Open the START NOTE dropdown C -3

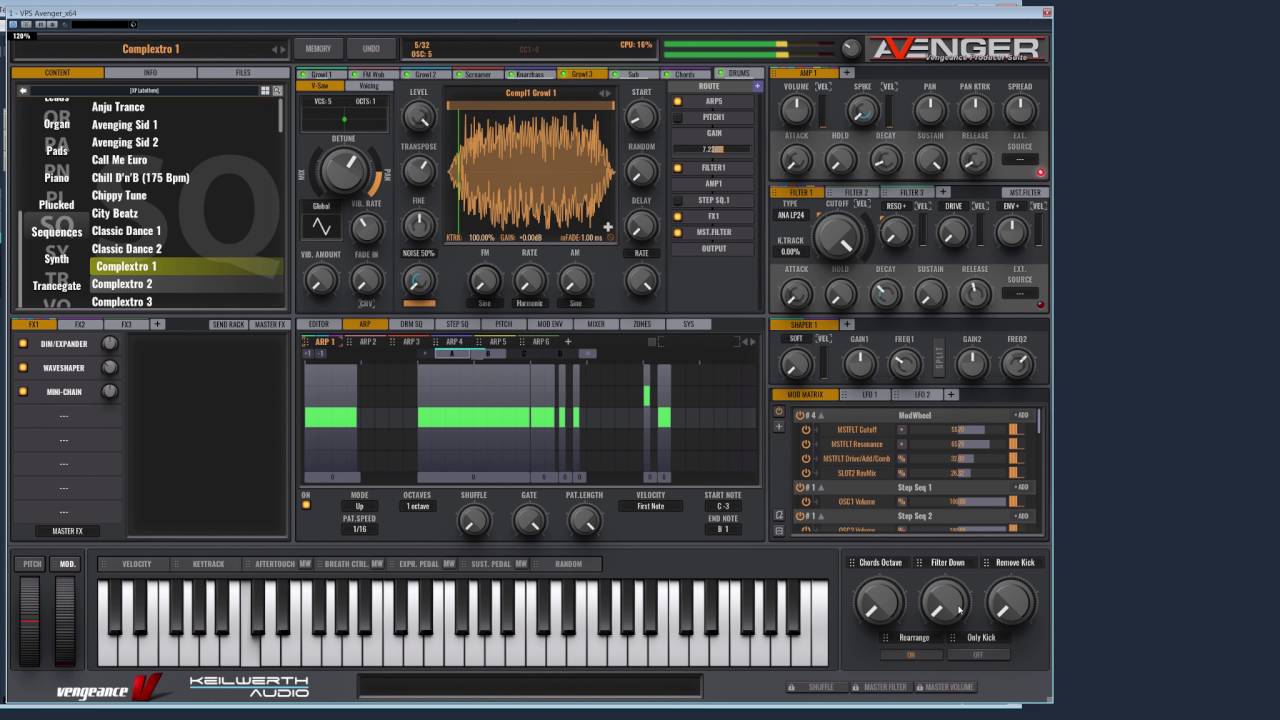click(x=723, y=506)
